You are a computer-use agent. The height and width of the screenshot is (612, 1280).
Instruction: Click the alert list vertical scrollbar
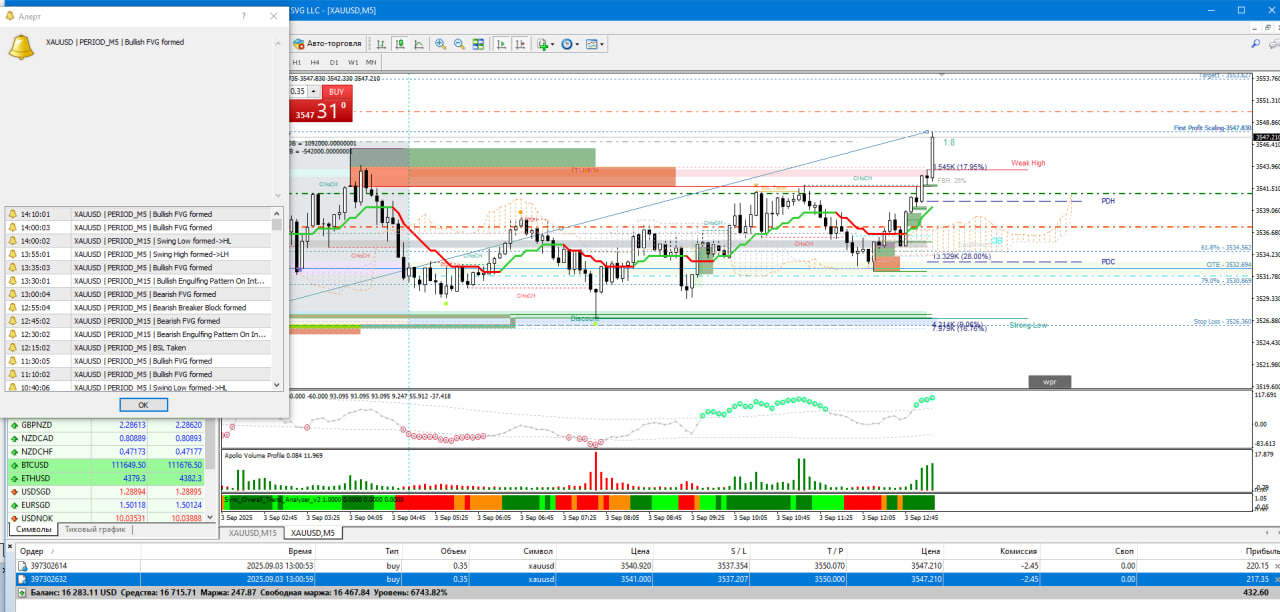tap(277, 299)
